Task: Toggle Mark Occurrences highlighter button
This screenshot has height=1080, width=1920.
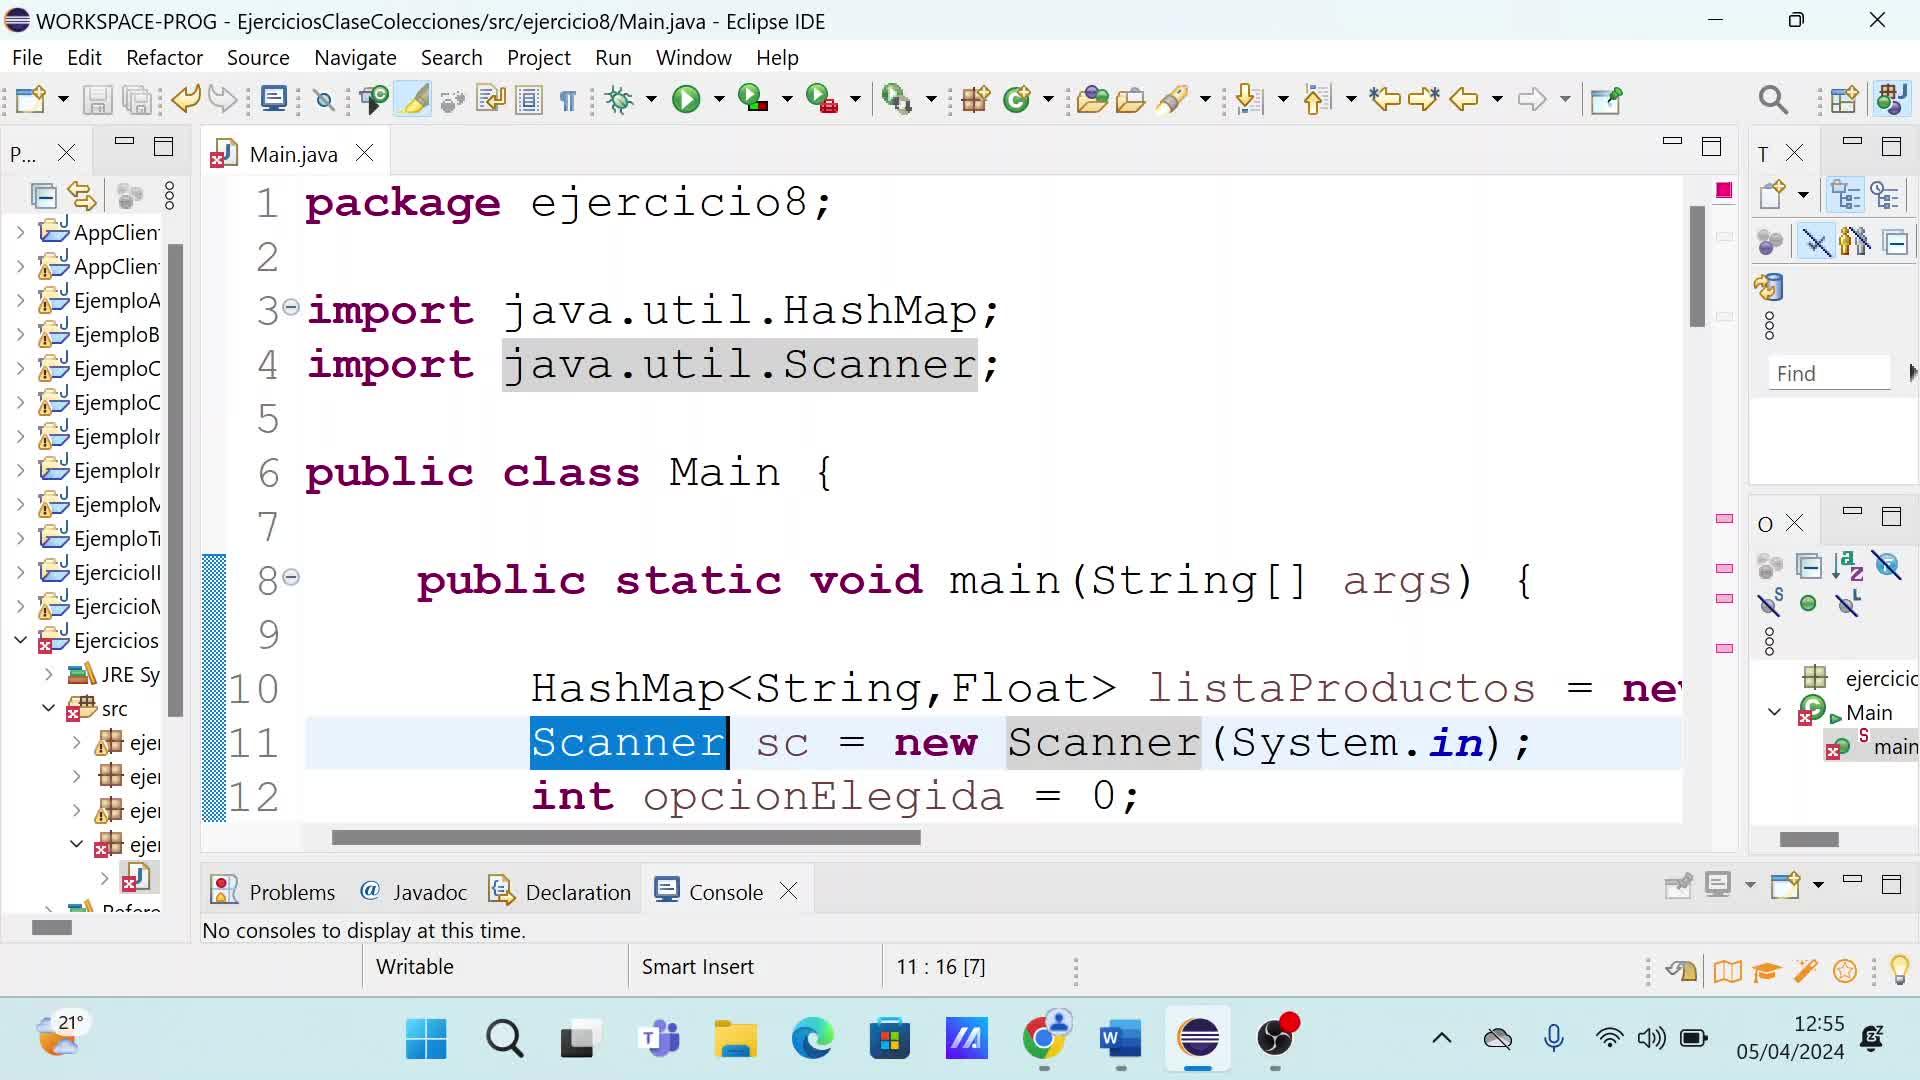Action: tap(415, 99)
